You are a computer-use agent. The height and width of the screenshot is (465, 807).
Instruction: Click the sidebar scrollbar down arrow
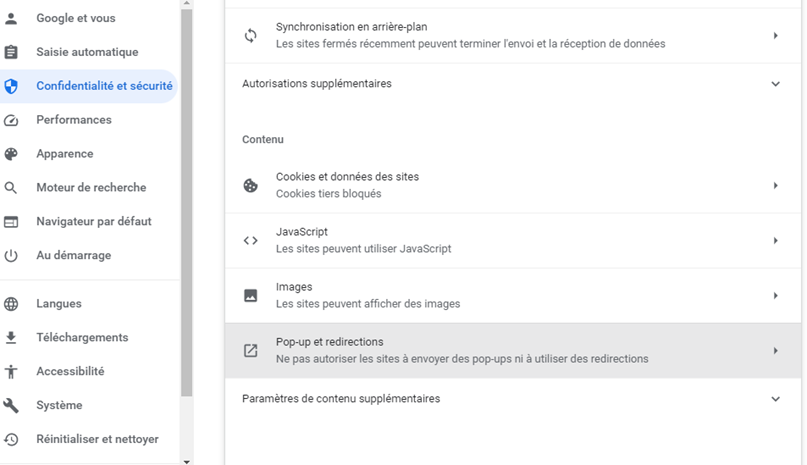click(186, 461)
